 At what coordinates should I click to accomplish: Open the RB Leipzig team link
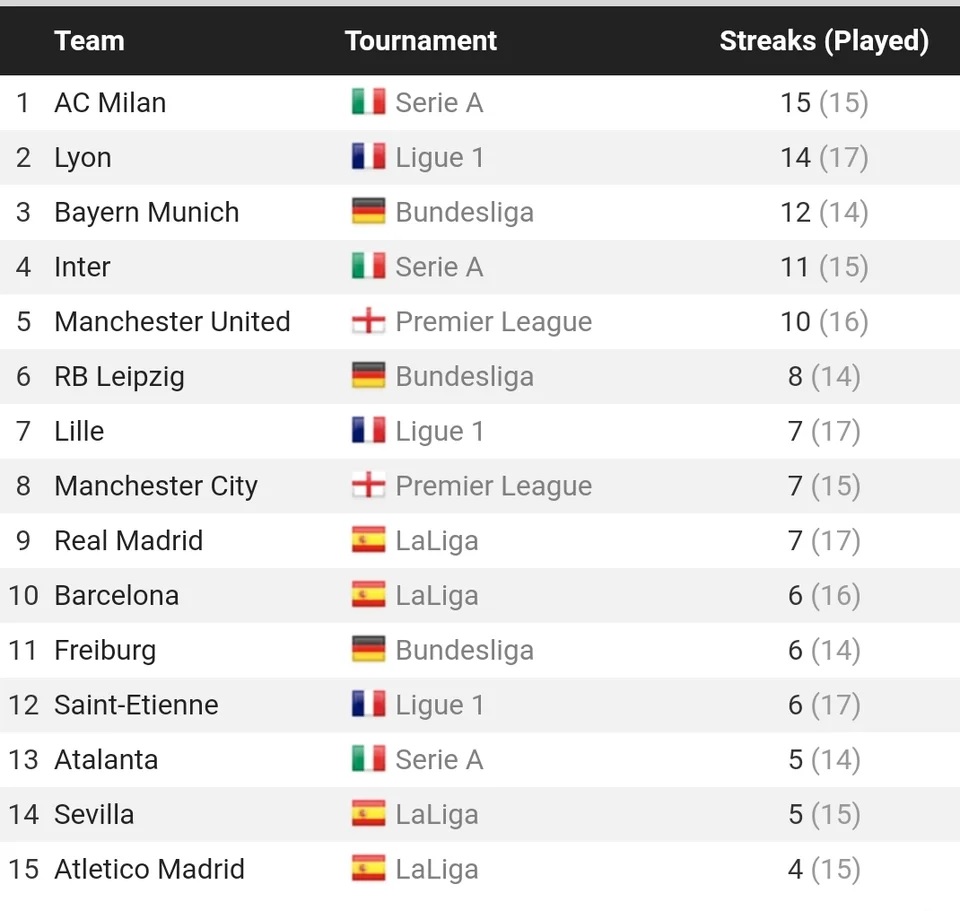pyautogui.click(x=119, y=377)
